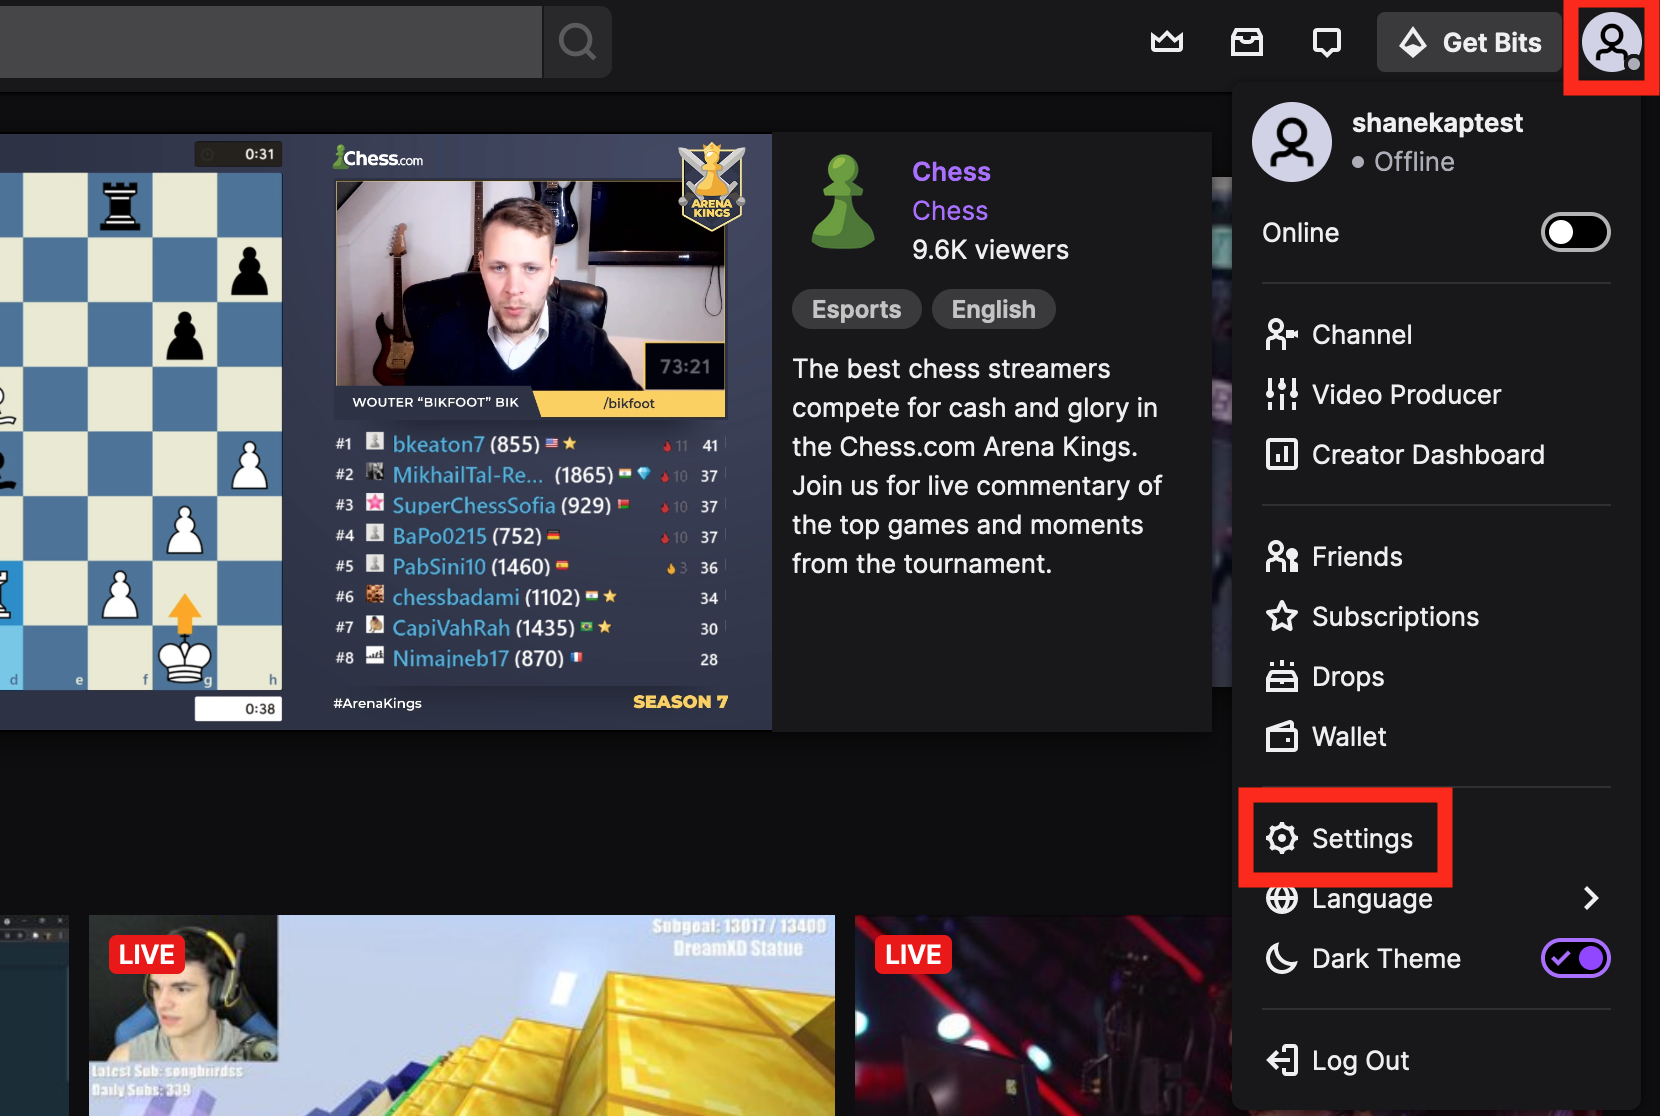Click the search magnifier button

click(577, 42)
